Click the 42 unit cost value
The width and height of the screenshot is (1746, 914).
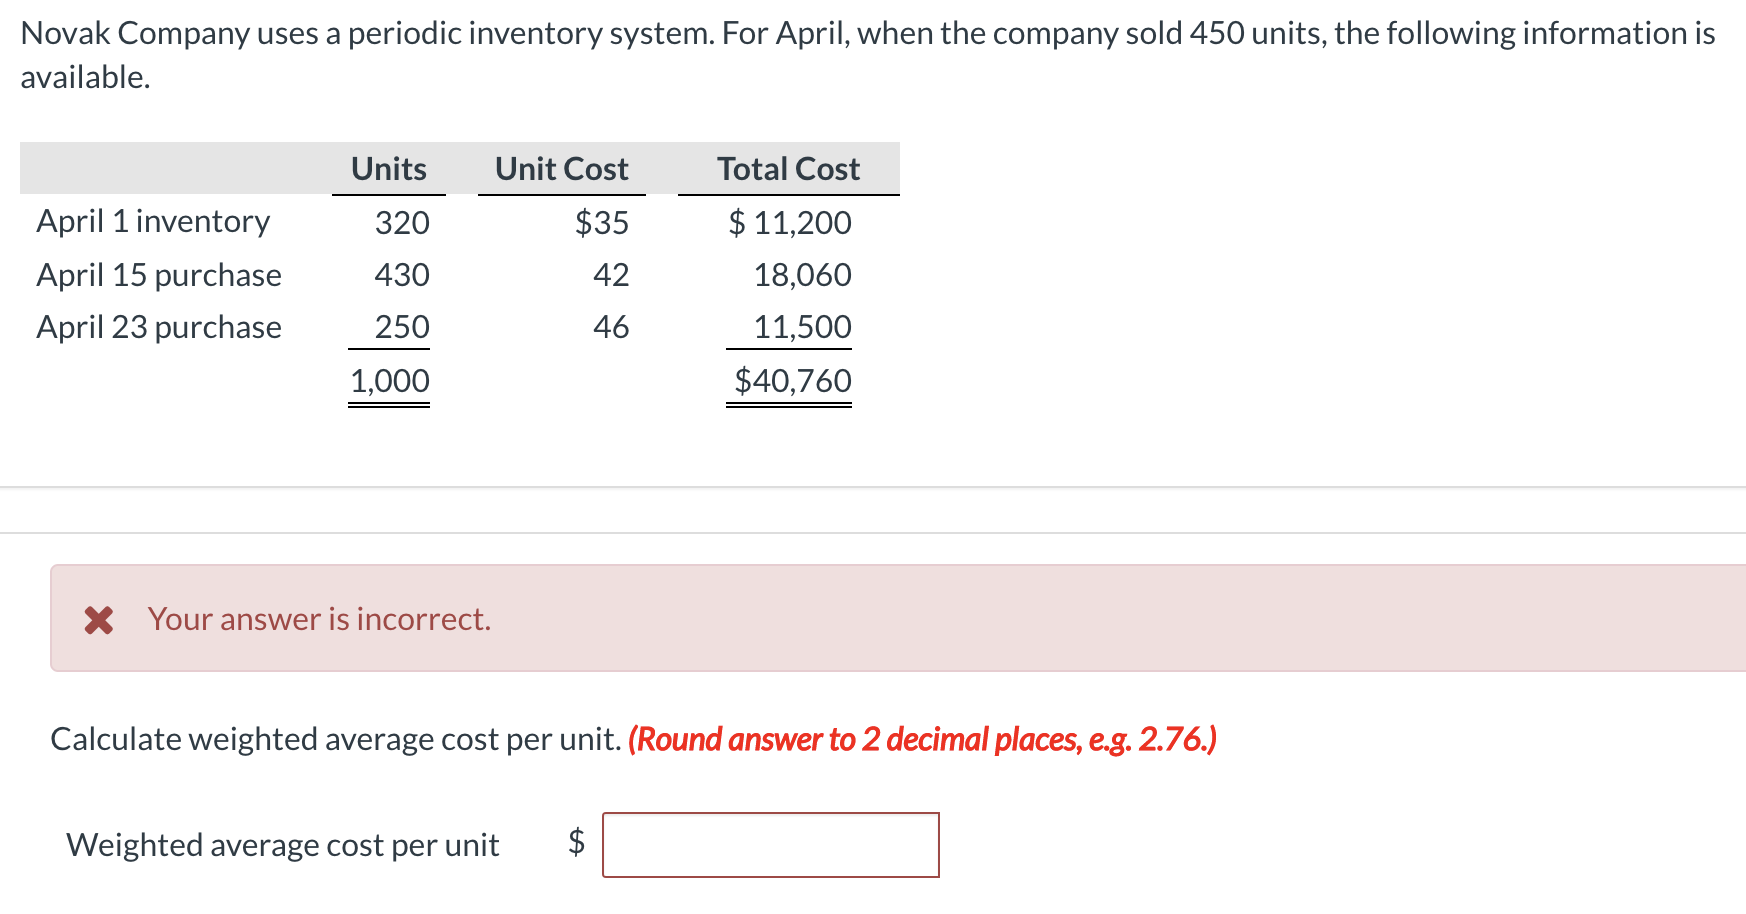point(611,274)
